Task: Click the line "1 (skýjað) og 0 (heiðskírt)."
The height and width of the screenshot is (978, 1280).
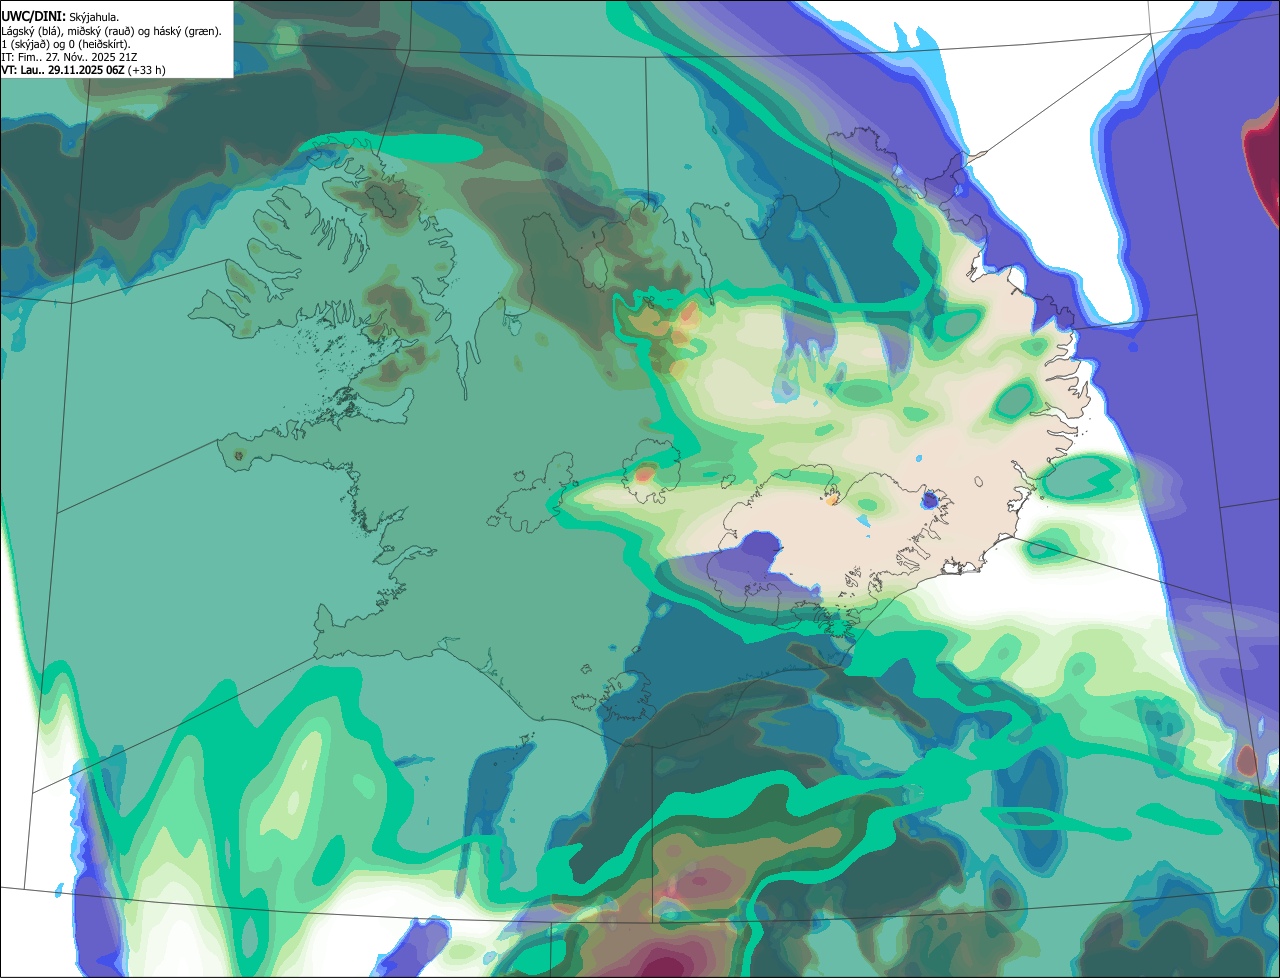Action: [65, 44]
